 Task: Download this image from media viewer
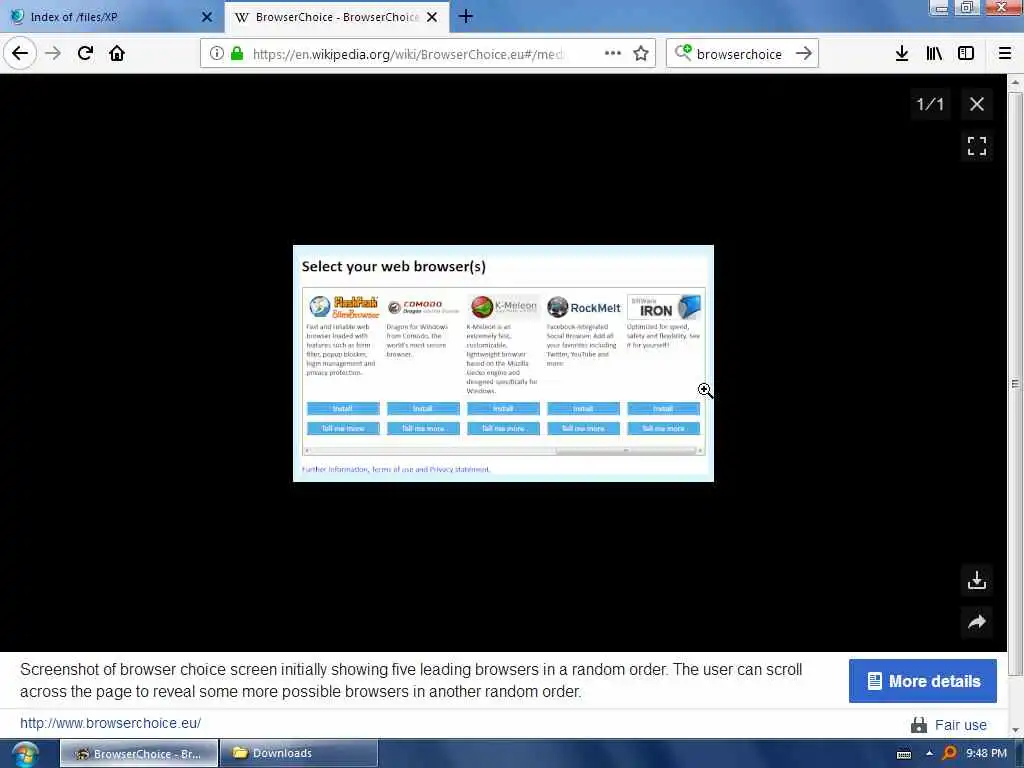[976, 580]
